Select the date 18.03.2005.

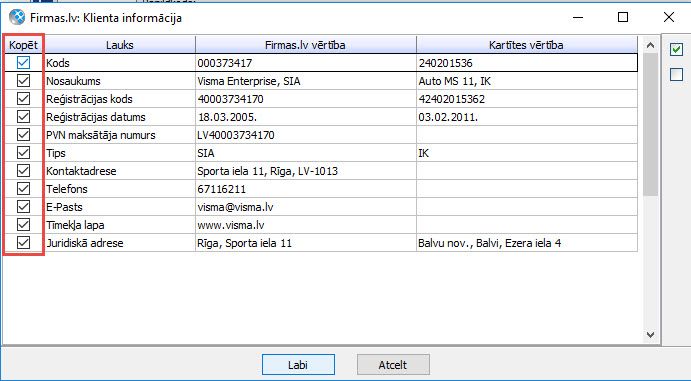[227, 117]
